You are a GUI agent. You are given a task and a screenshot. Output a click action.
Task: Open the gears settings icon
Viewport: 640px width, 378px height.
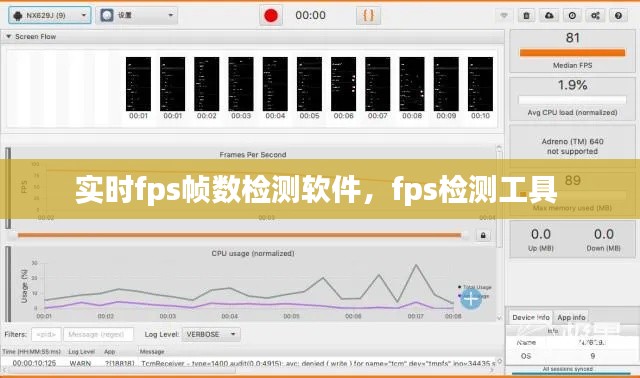pos(596,16)
